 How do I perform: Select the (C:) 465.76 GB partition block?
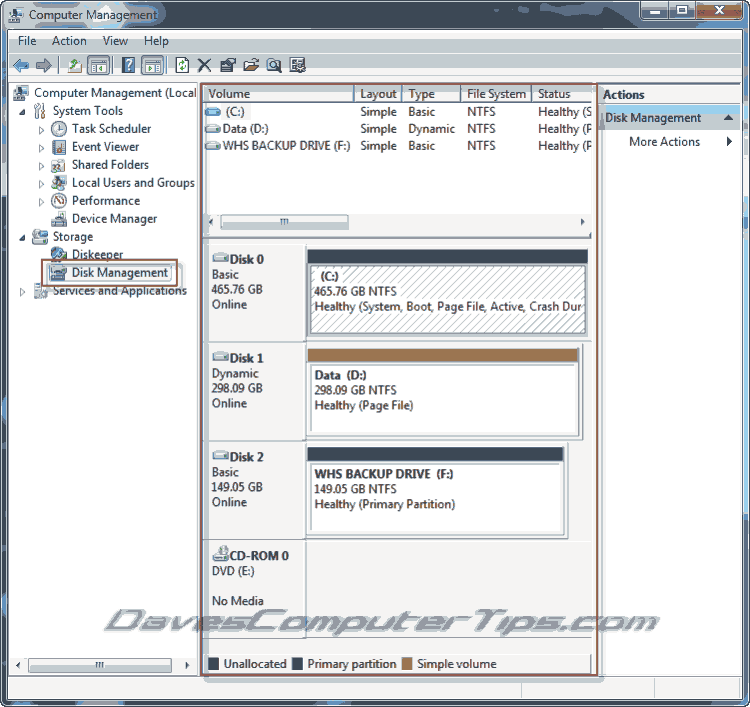(x=447, y=300)
